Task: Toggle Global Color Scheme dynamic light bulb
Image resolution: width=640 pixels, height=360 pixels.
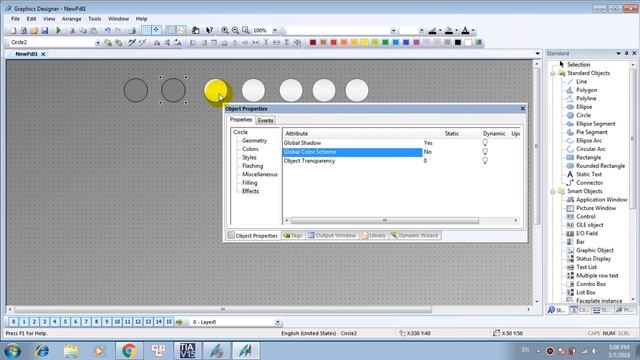Action: point(485,151)
